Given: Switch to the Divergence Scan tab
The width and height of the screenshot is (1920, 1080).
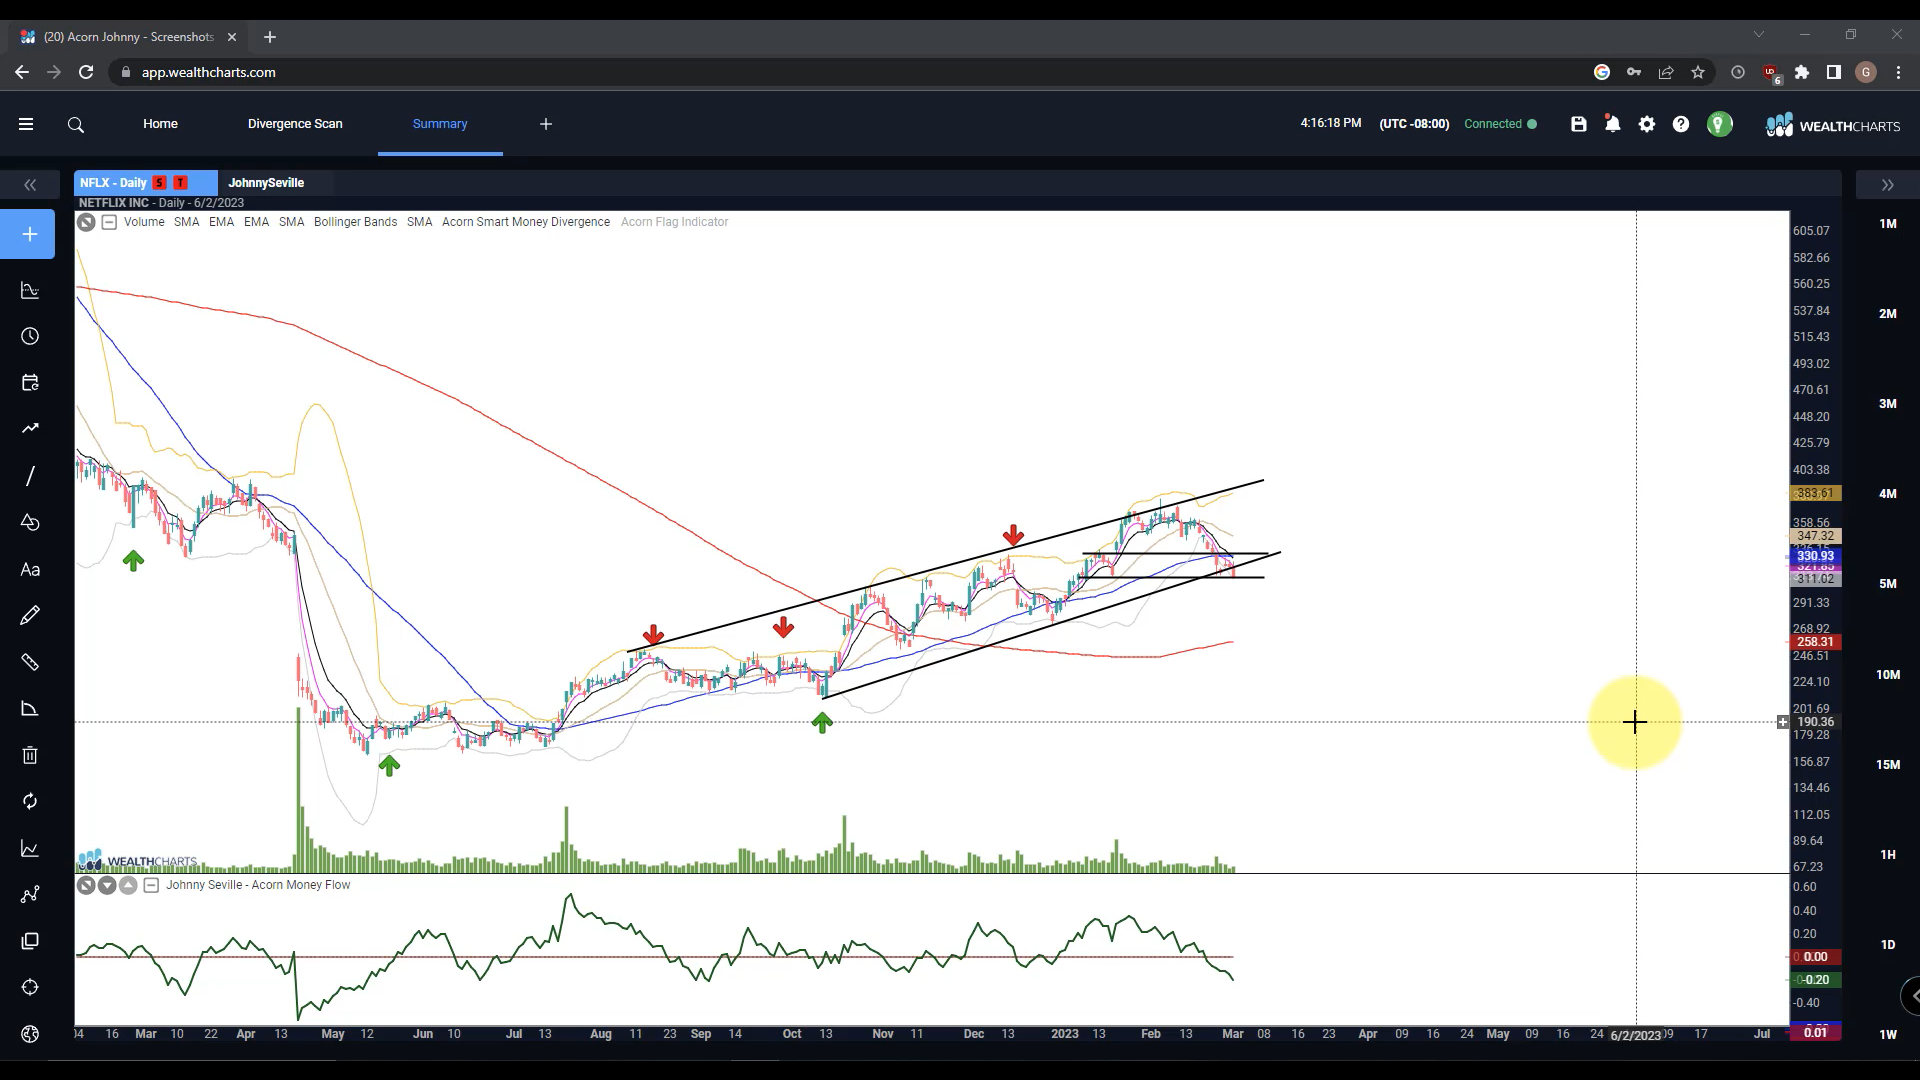Looking at the screenshot, I should 295,124.
